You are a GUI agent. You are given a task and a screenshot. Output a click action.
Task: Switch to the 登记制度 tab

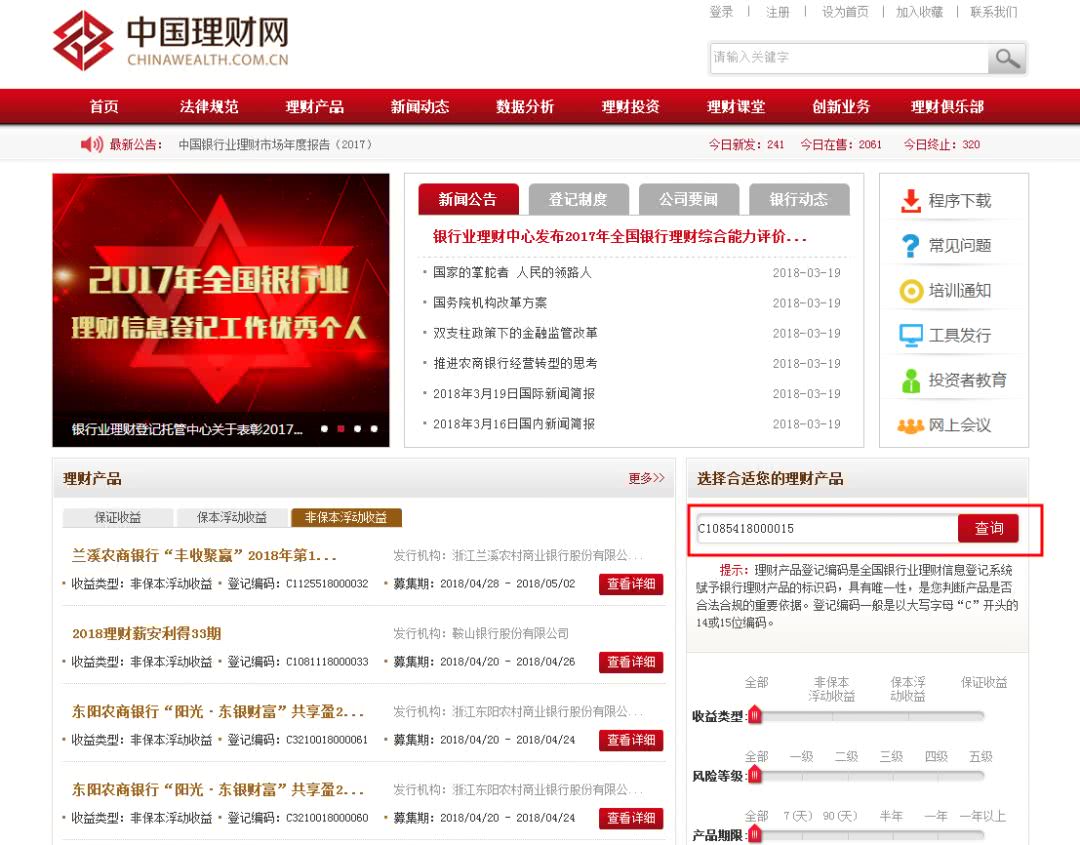[579, 200]
